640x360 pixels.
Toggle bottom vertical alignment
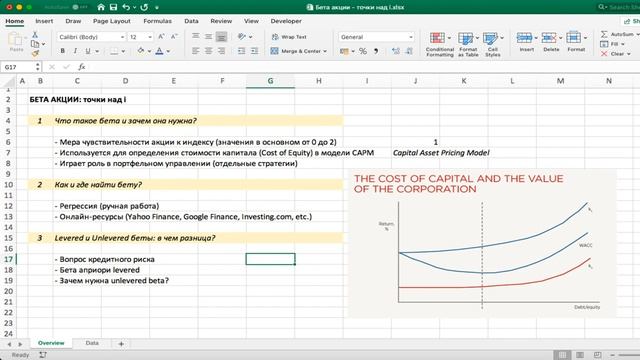click(221, 37)
